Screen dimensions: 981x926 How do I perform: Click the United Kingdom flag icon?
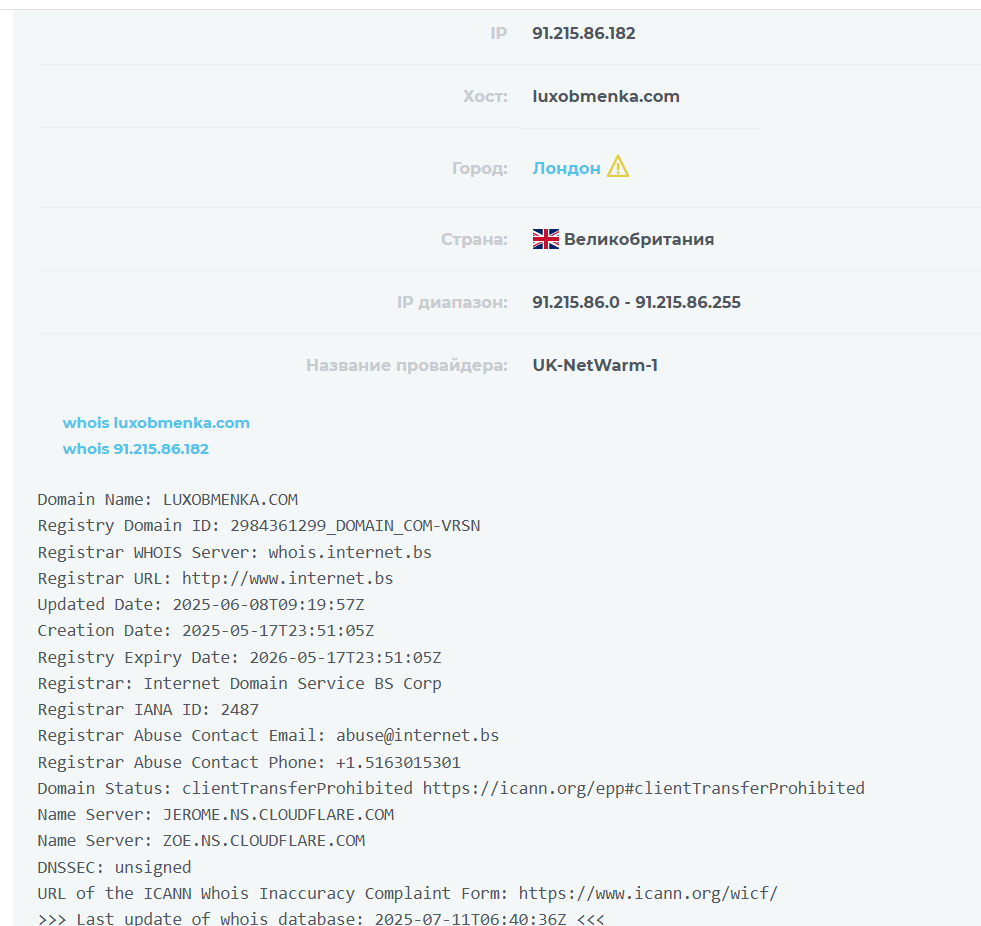coord(546,239)
